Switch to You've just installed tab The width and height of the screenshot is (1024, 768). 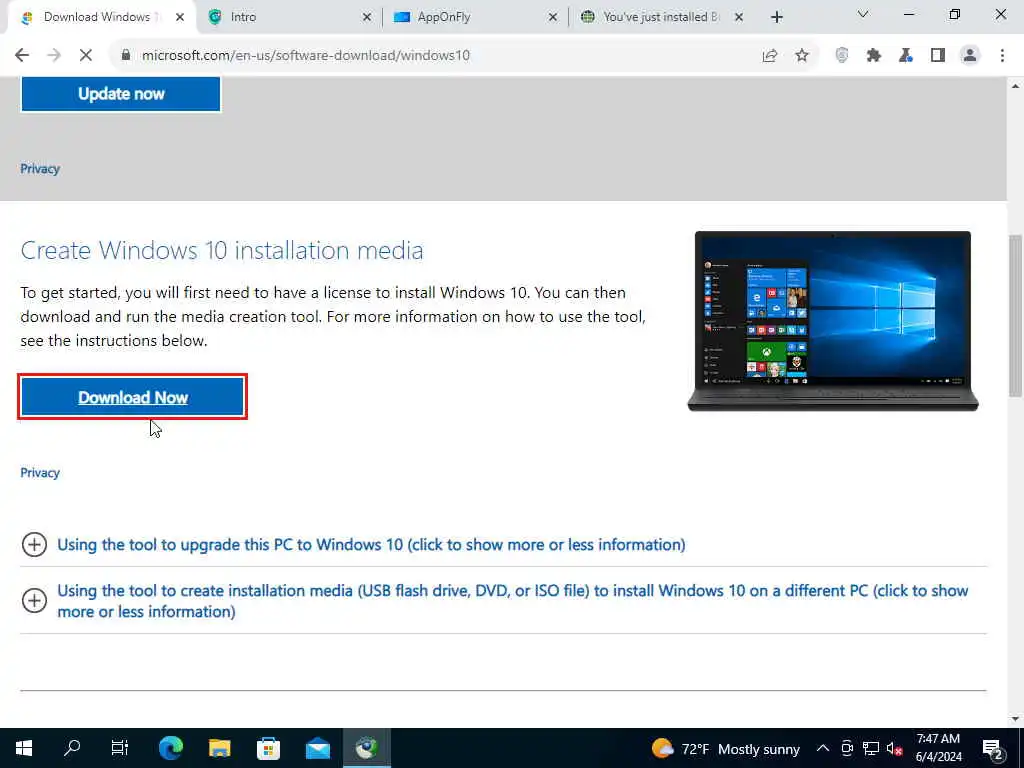660,18
